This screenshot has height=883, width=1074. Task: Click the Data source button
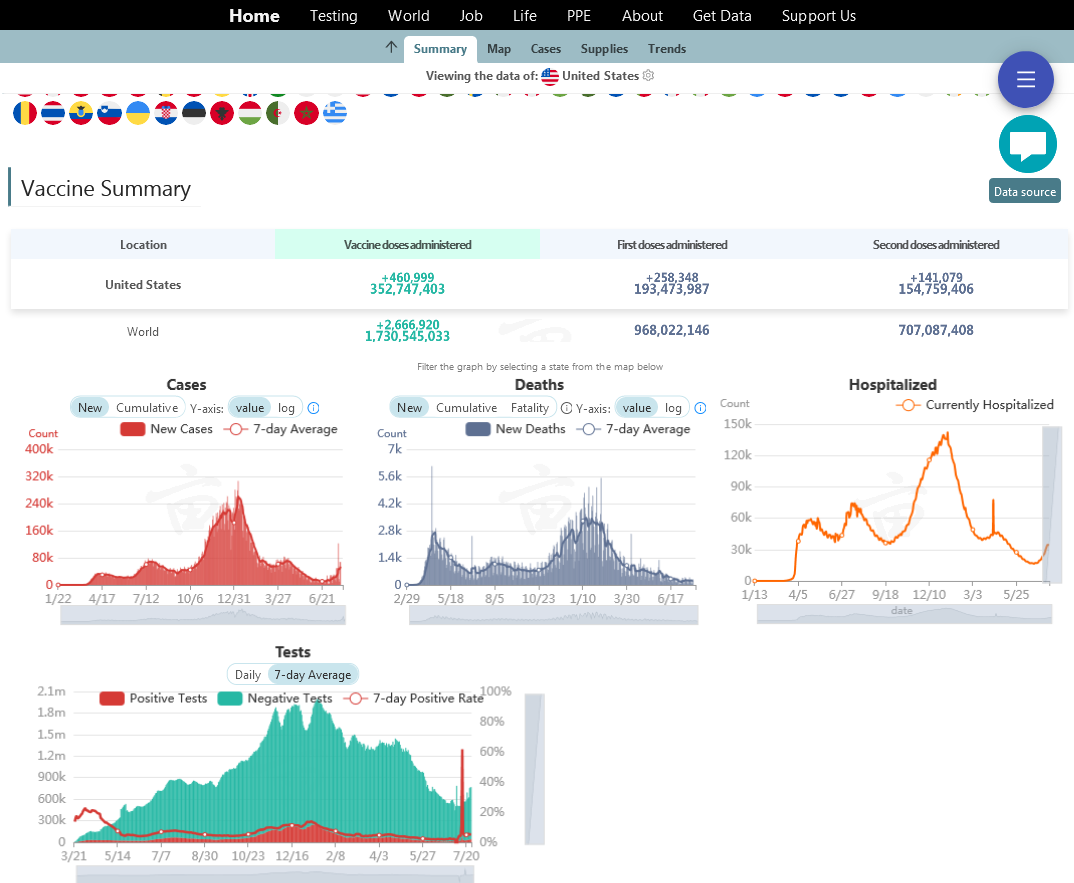(1024, 192)
